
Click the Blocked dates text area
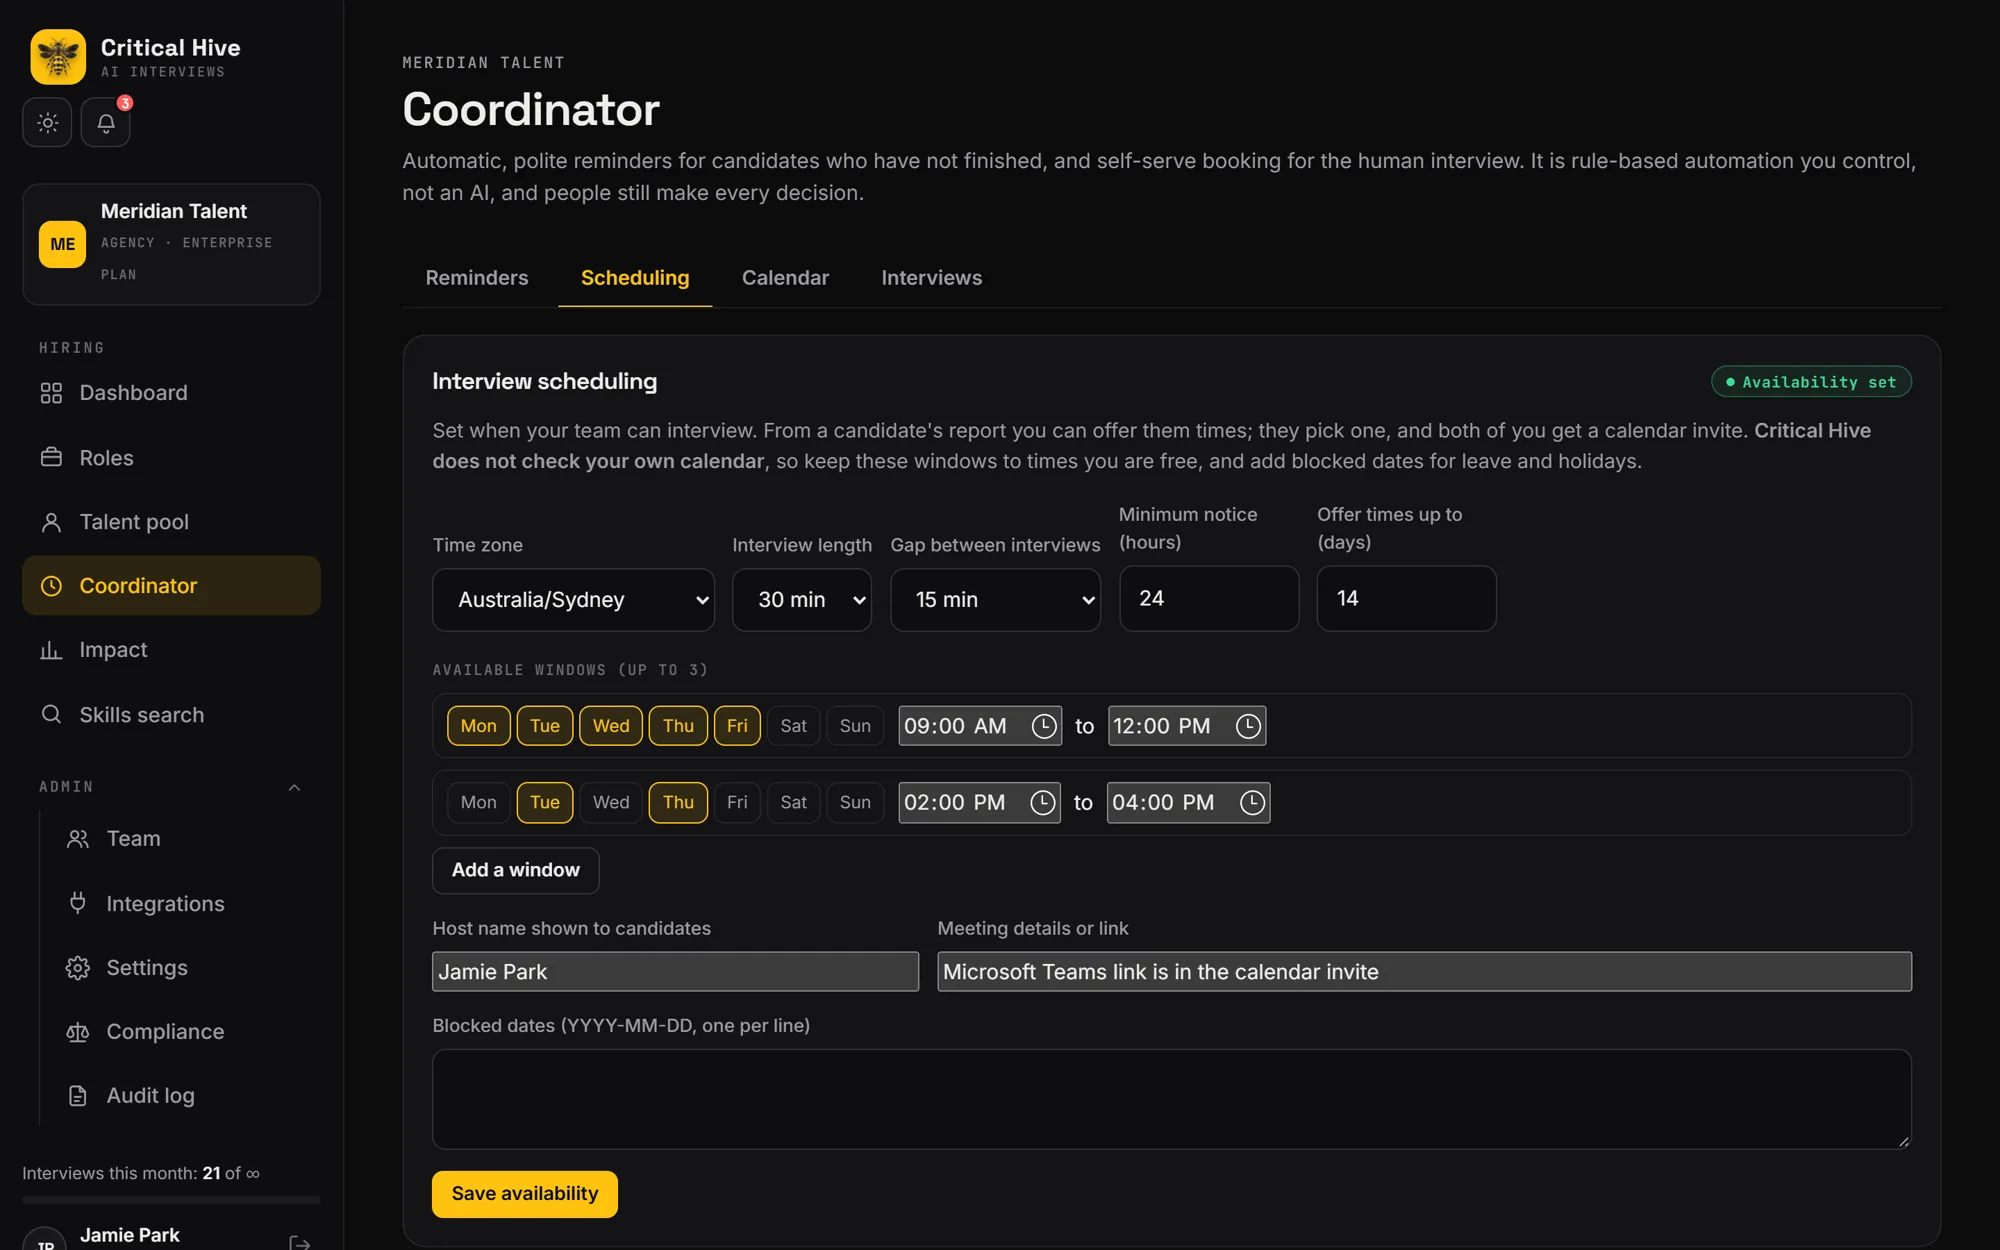pyautogui.click(x=1172, y=1099)
